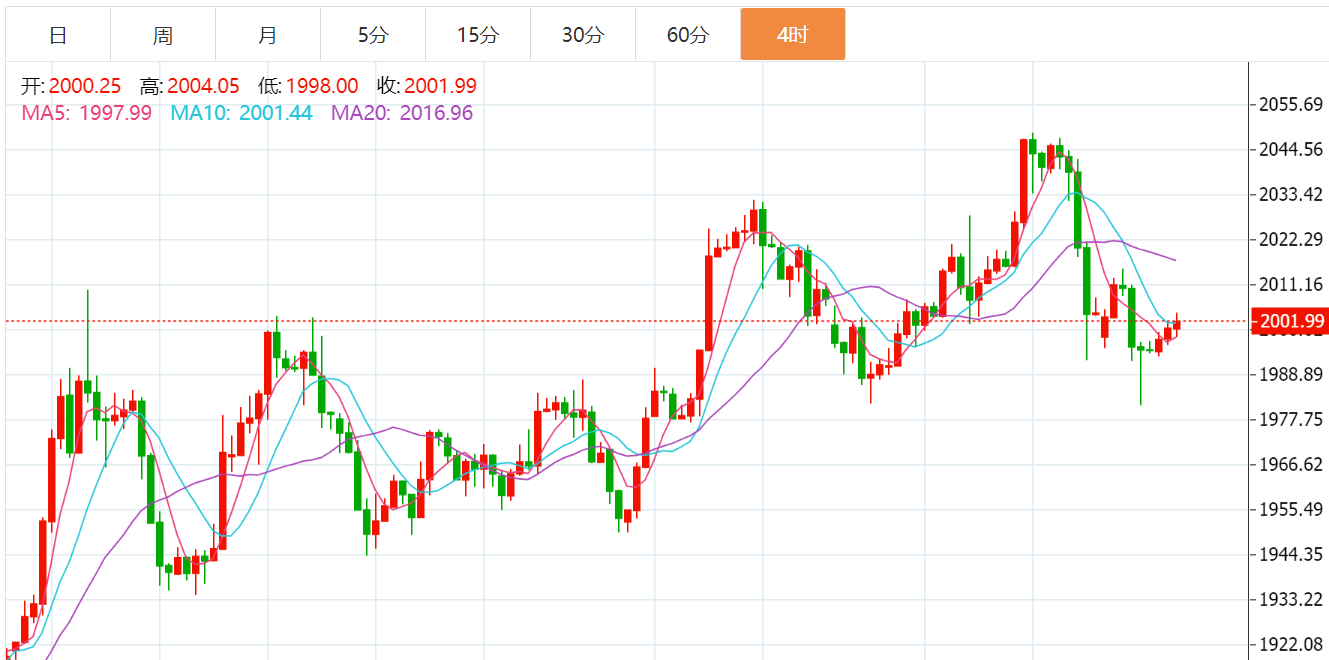1329x660 pixels.
Task: Select the 5分 timeframe tab
Action: [373, 35]
